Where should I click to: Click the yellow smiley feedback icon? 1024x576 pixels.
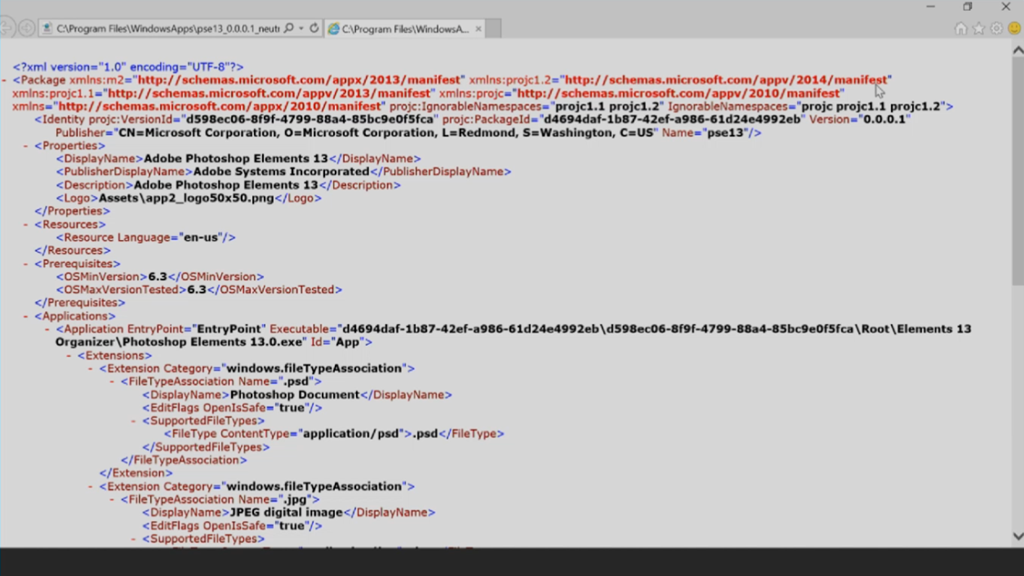pos(1014,28)
